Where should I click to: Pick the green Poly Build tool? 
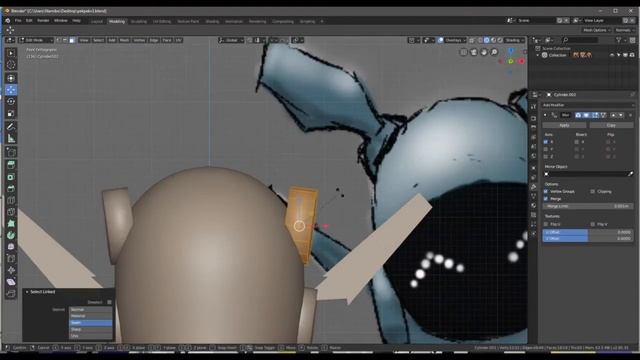(x=11, y=224)
